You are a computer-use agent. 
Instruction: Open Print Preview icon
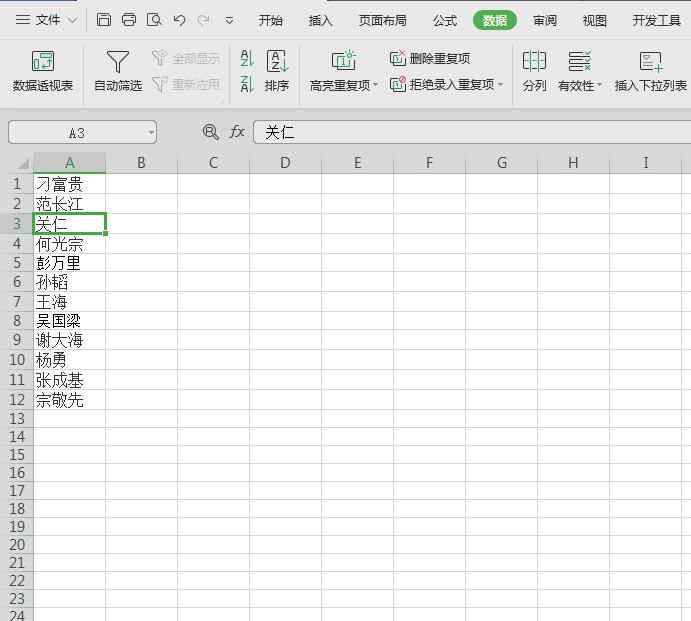pyautogui.click(x=154, y=20)
